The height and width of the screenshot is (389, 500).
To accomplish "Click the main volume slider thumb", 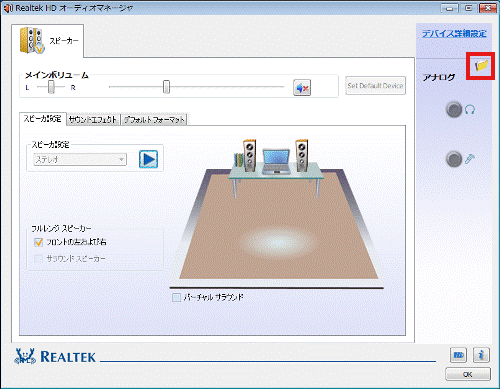I will coord(166,87).
